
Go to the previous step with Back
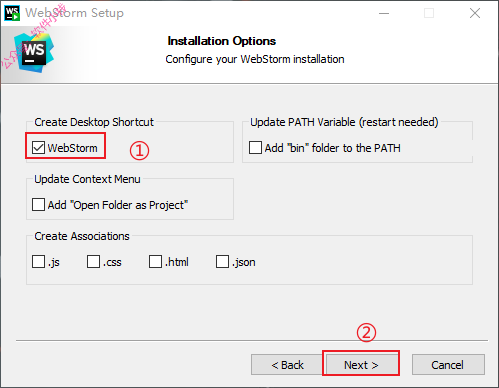[287, 365]
